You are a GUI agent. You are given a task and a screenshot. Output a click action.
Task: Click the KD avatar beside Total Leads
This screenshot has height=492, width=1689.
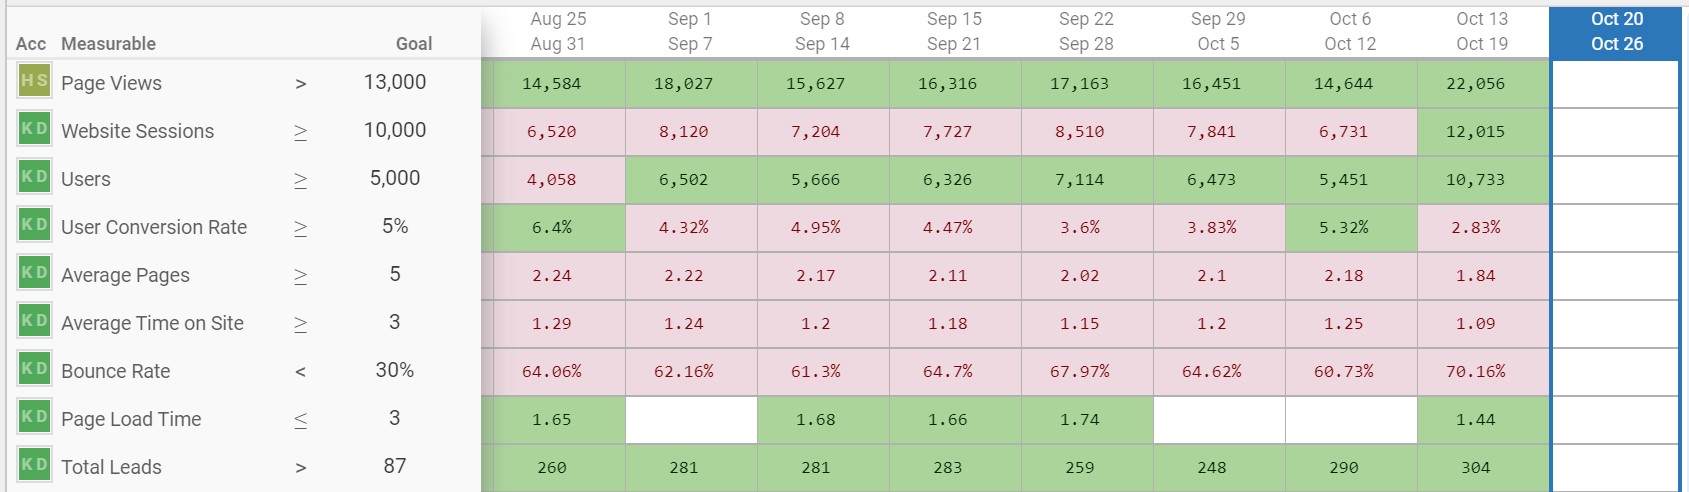click(34, 465)
